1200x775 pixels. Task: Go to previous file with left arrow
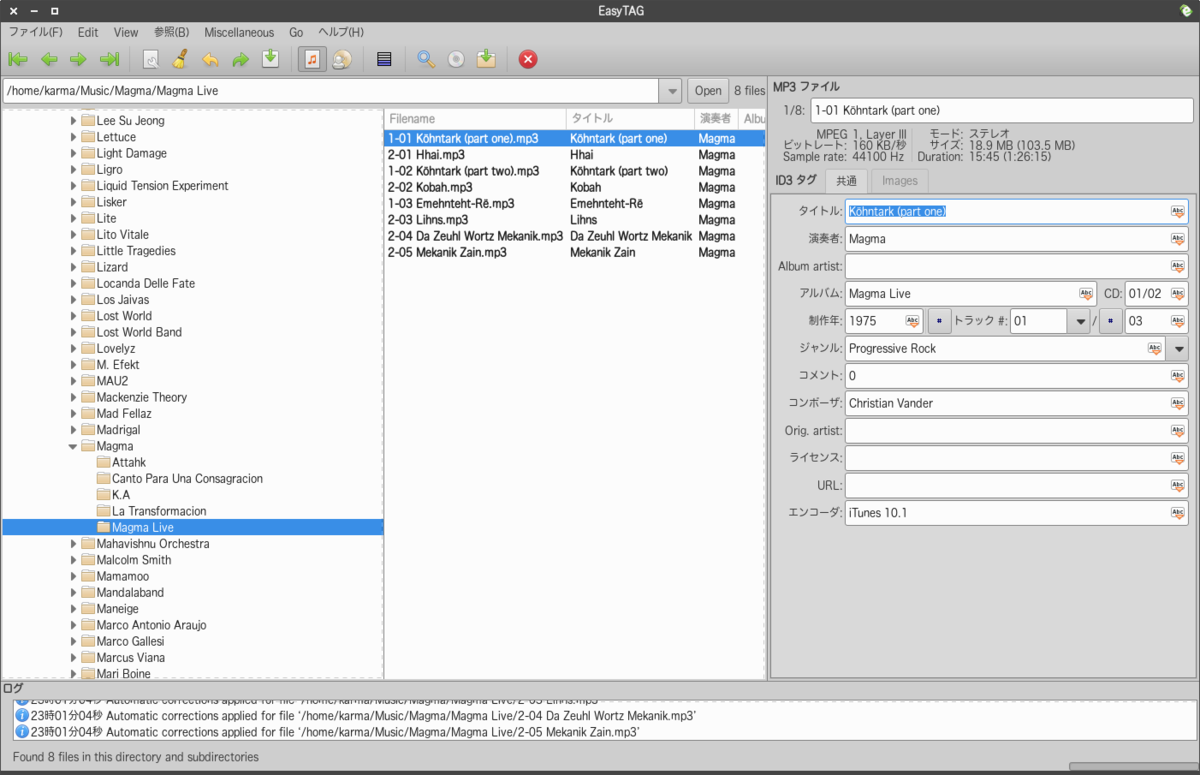(49, 59)
